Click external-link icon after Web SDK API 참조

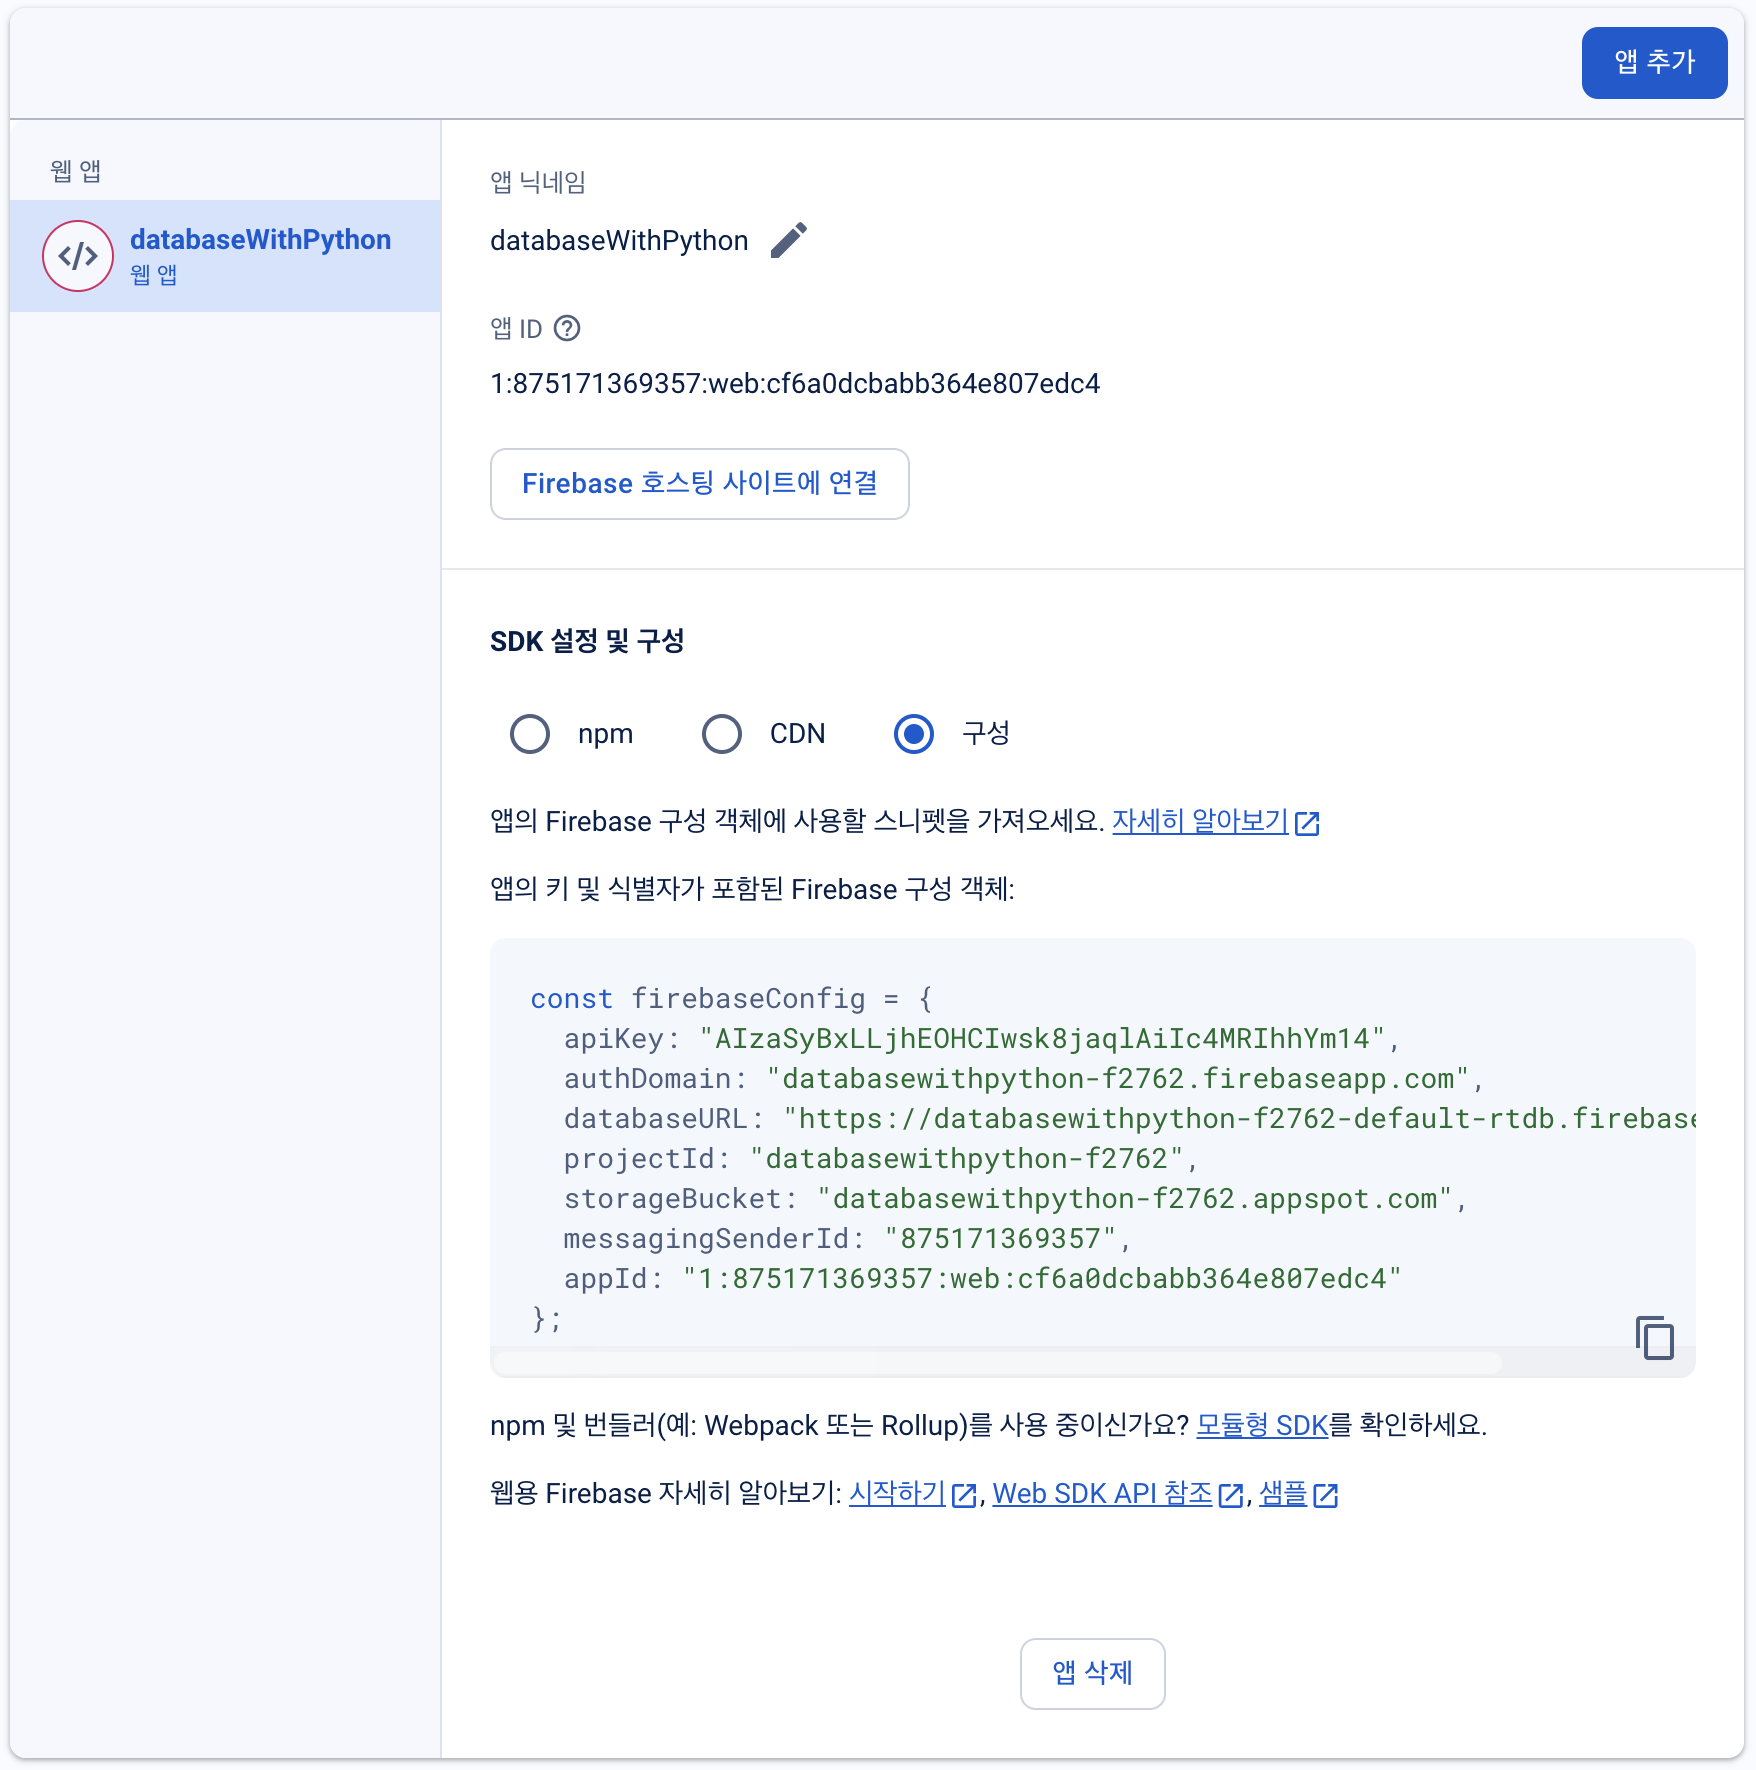point(1231,1495)
